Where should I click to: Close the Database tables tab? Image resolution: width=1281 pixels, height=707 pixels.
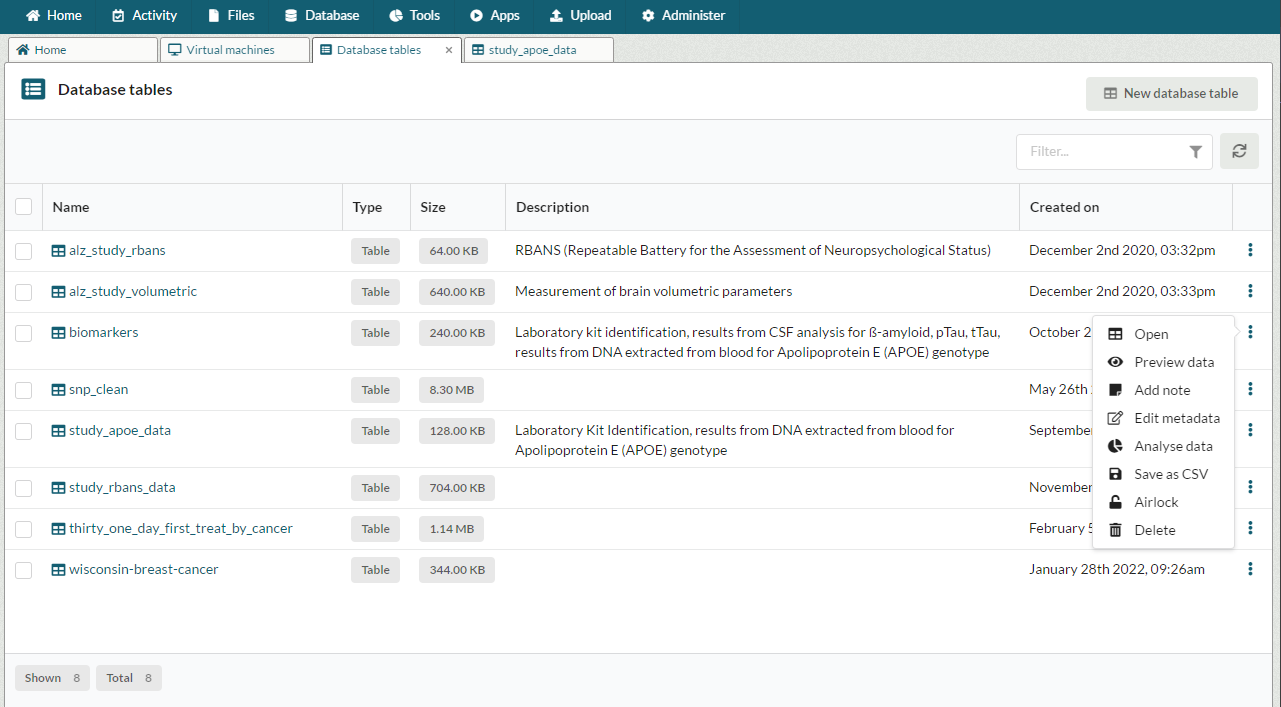(x=449, y=50)
